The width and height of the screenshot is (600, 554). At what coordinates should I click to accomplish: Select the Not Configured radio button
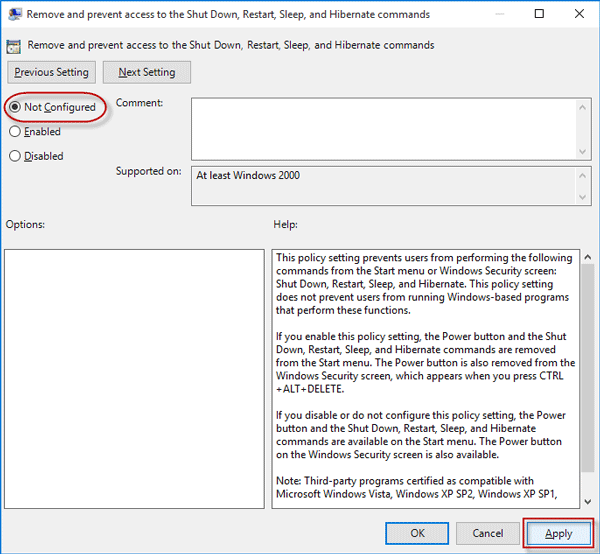pos(15,107)
